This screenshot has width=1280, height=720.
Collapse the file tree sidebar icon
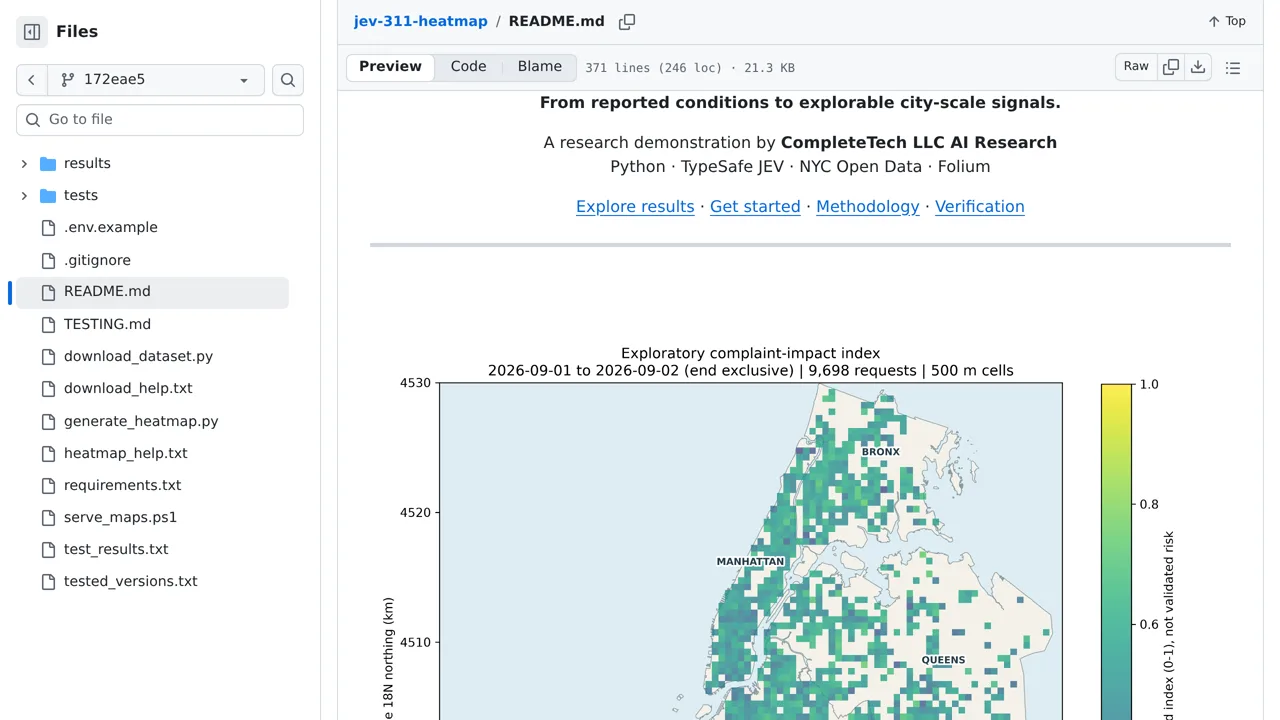click(x=32, y=32)
